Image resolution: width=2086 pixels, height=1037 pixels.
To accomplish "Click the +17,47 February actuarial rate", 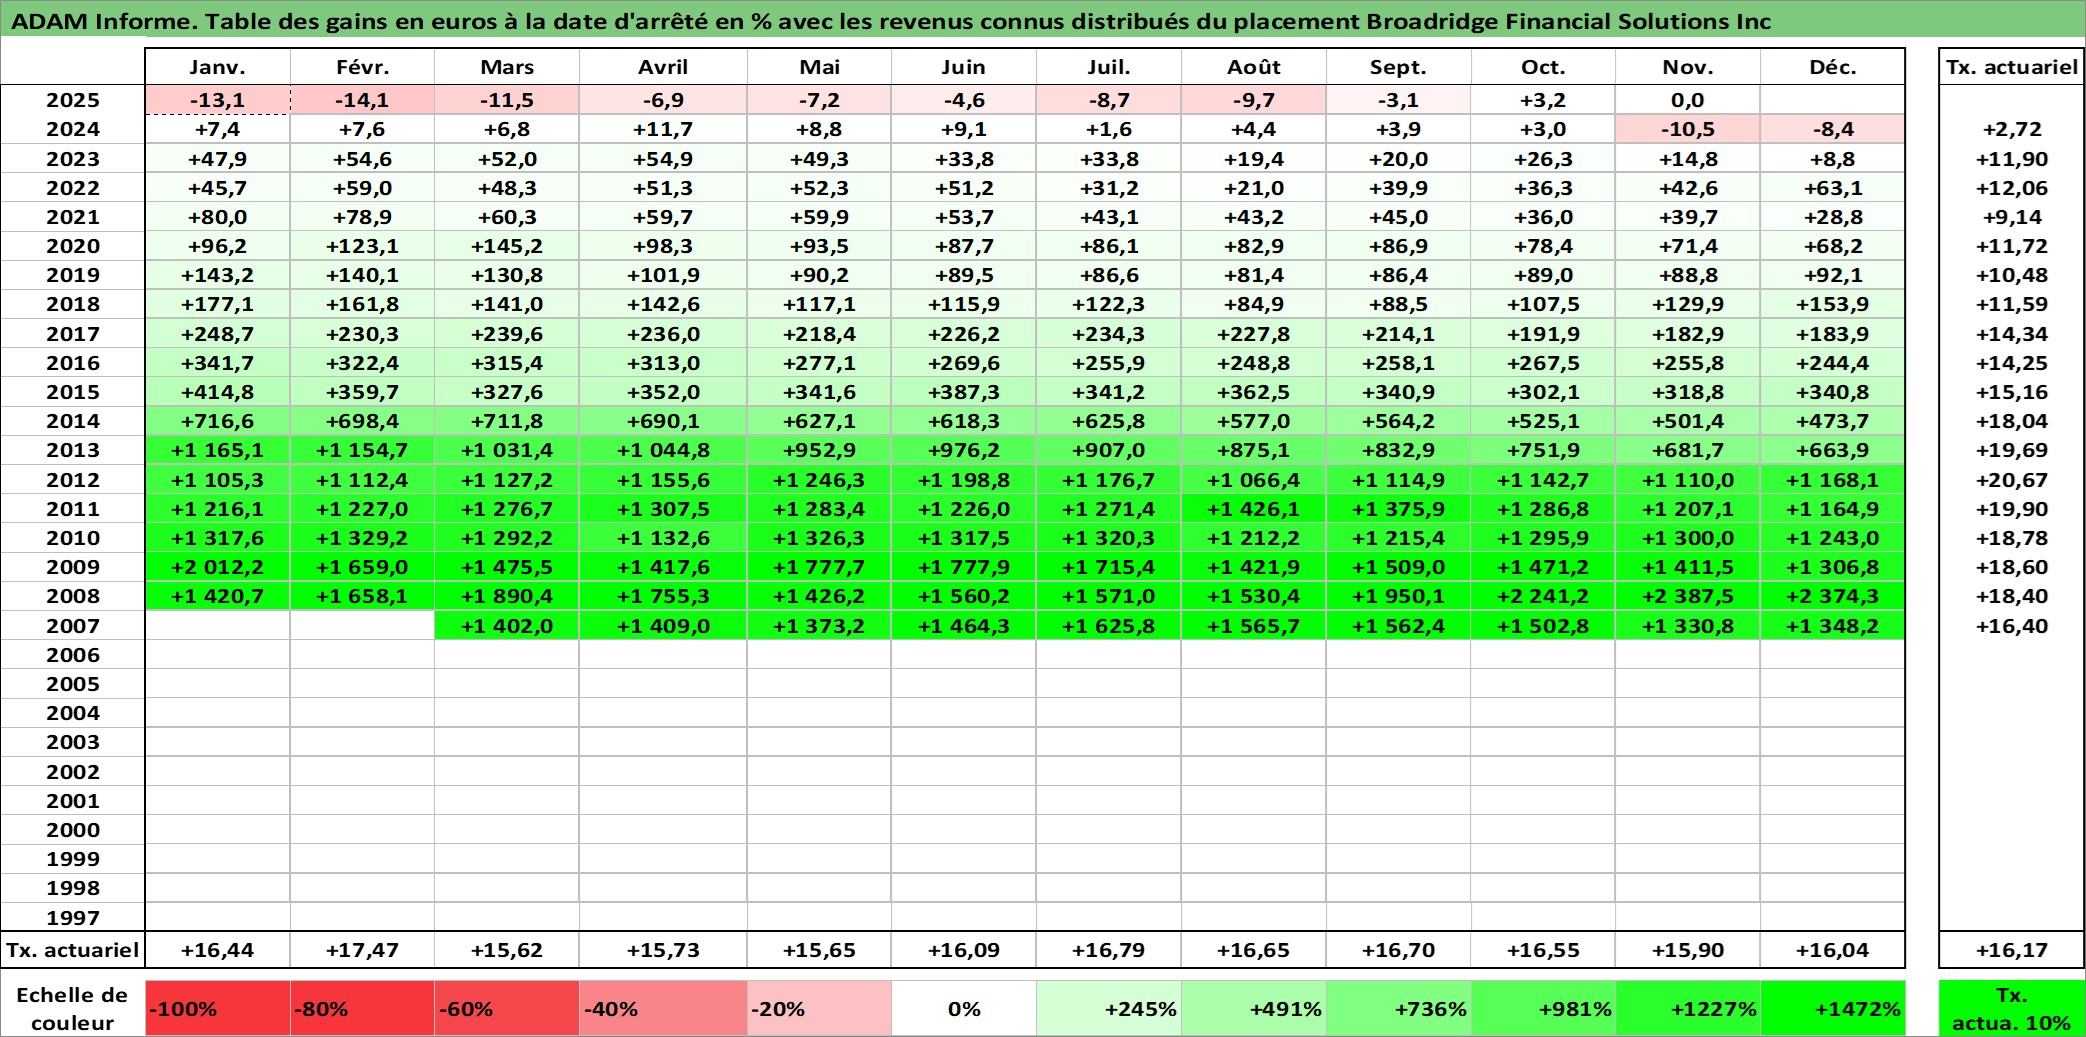I will tap(362, 950).
